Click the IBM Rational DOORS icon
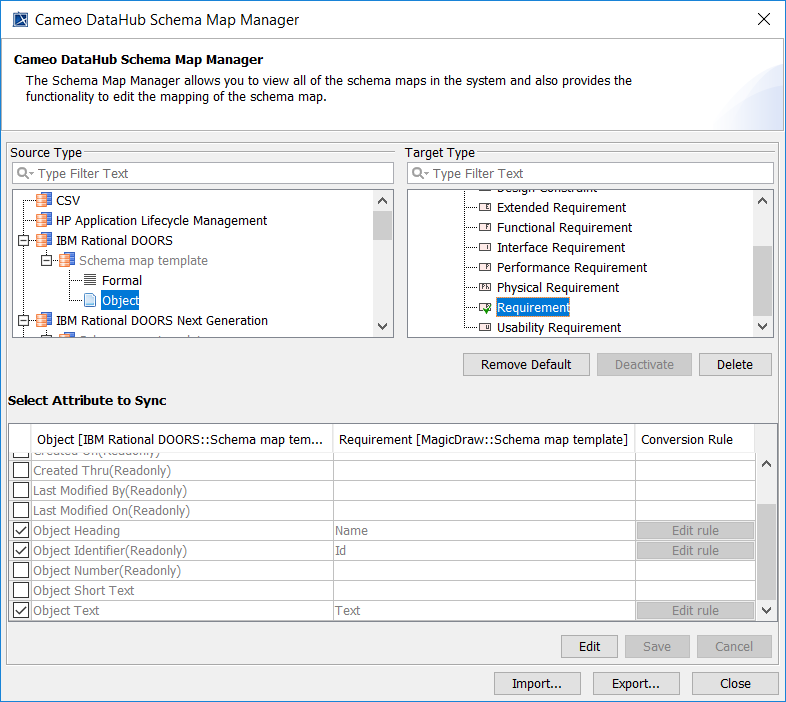The image size is (786, 702). (x=43, y=240)
